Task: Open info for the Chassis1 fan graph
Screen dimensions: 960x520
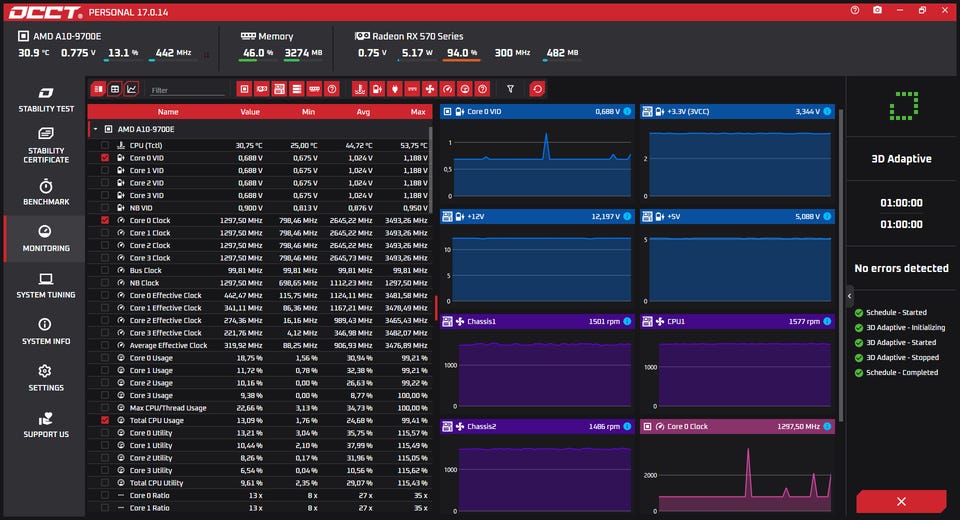Action: tap(627, 322)
